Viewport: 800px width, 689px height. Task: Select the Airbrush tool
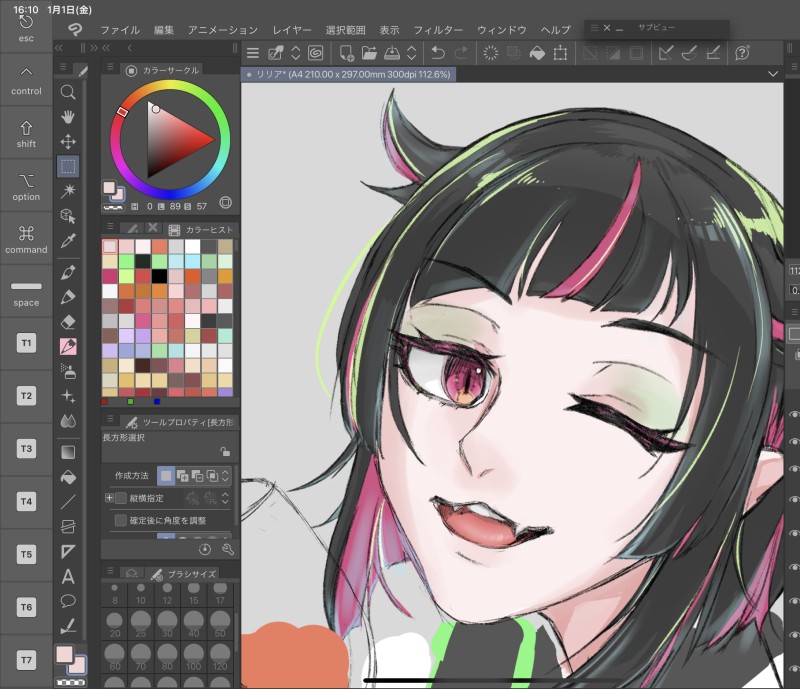point(68,371)
